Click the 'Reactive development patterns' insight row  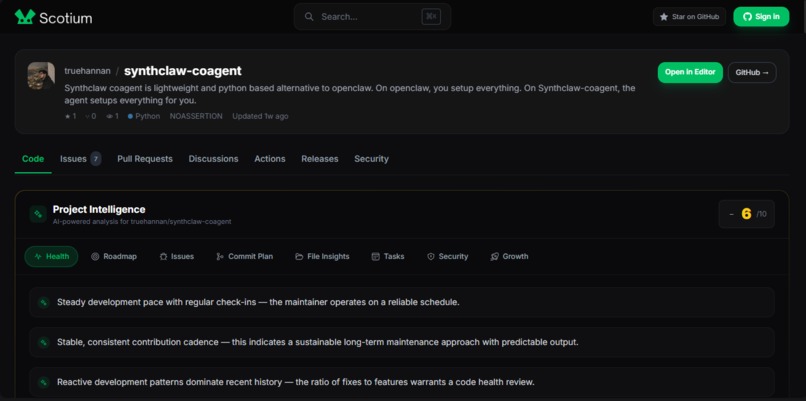402,382
